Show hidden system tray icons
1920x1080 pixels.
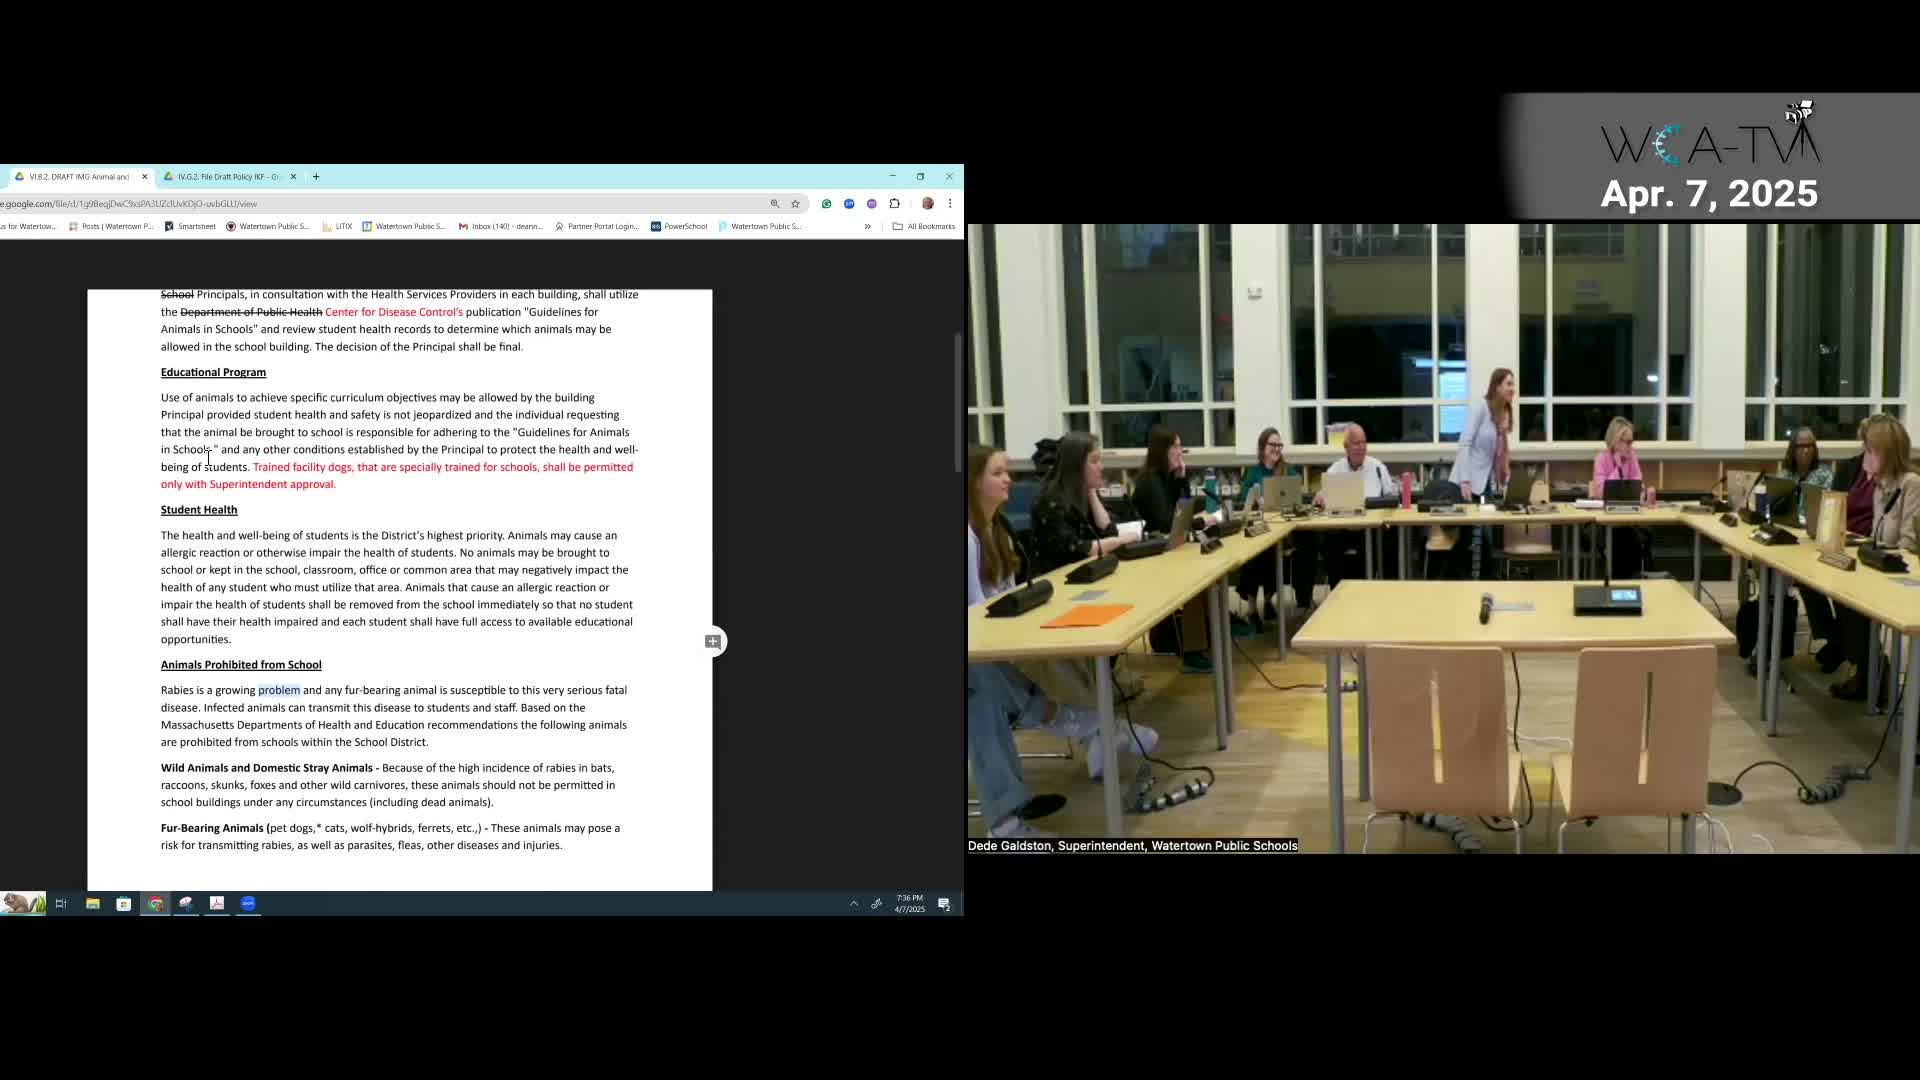(x=853, y=903)
